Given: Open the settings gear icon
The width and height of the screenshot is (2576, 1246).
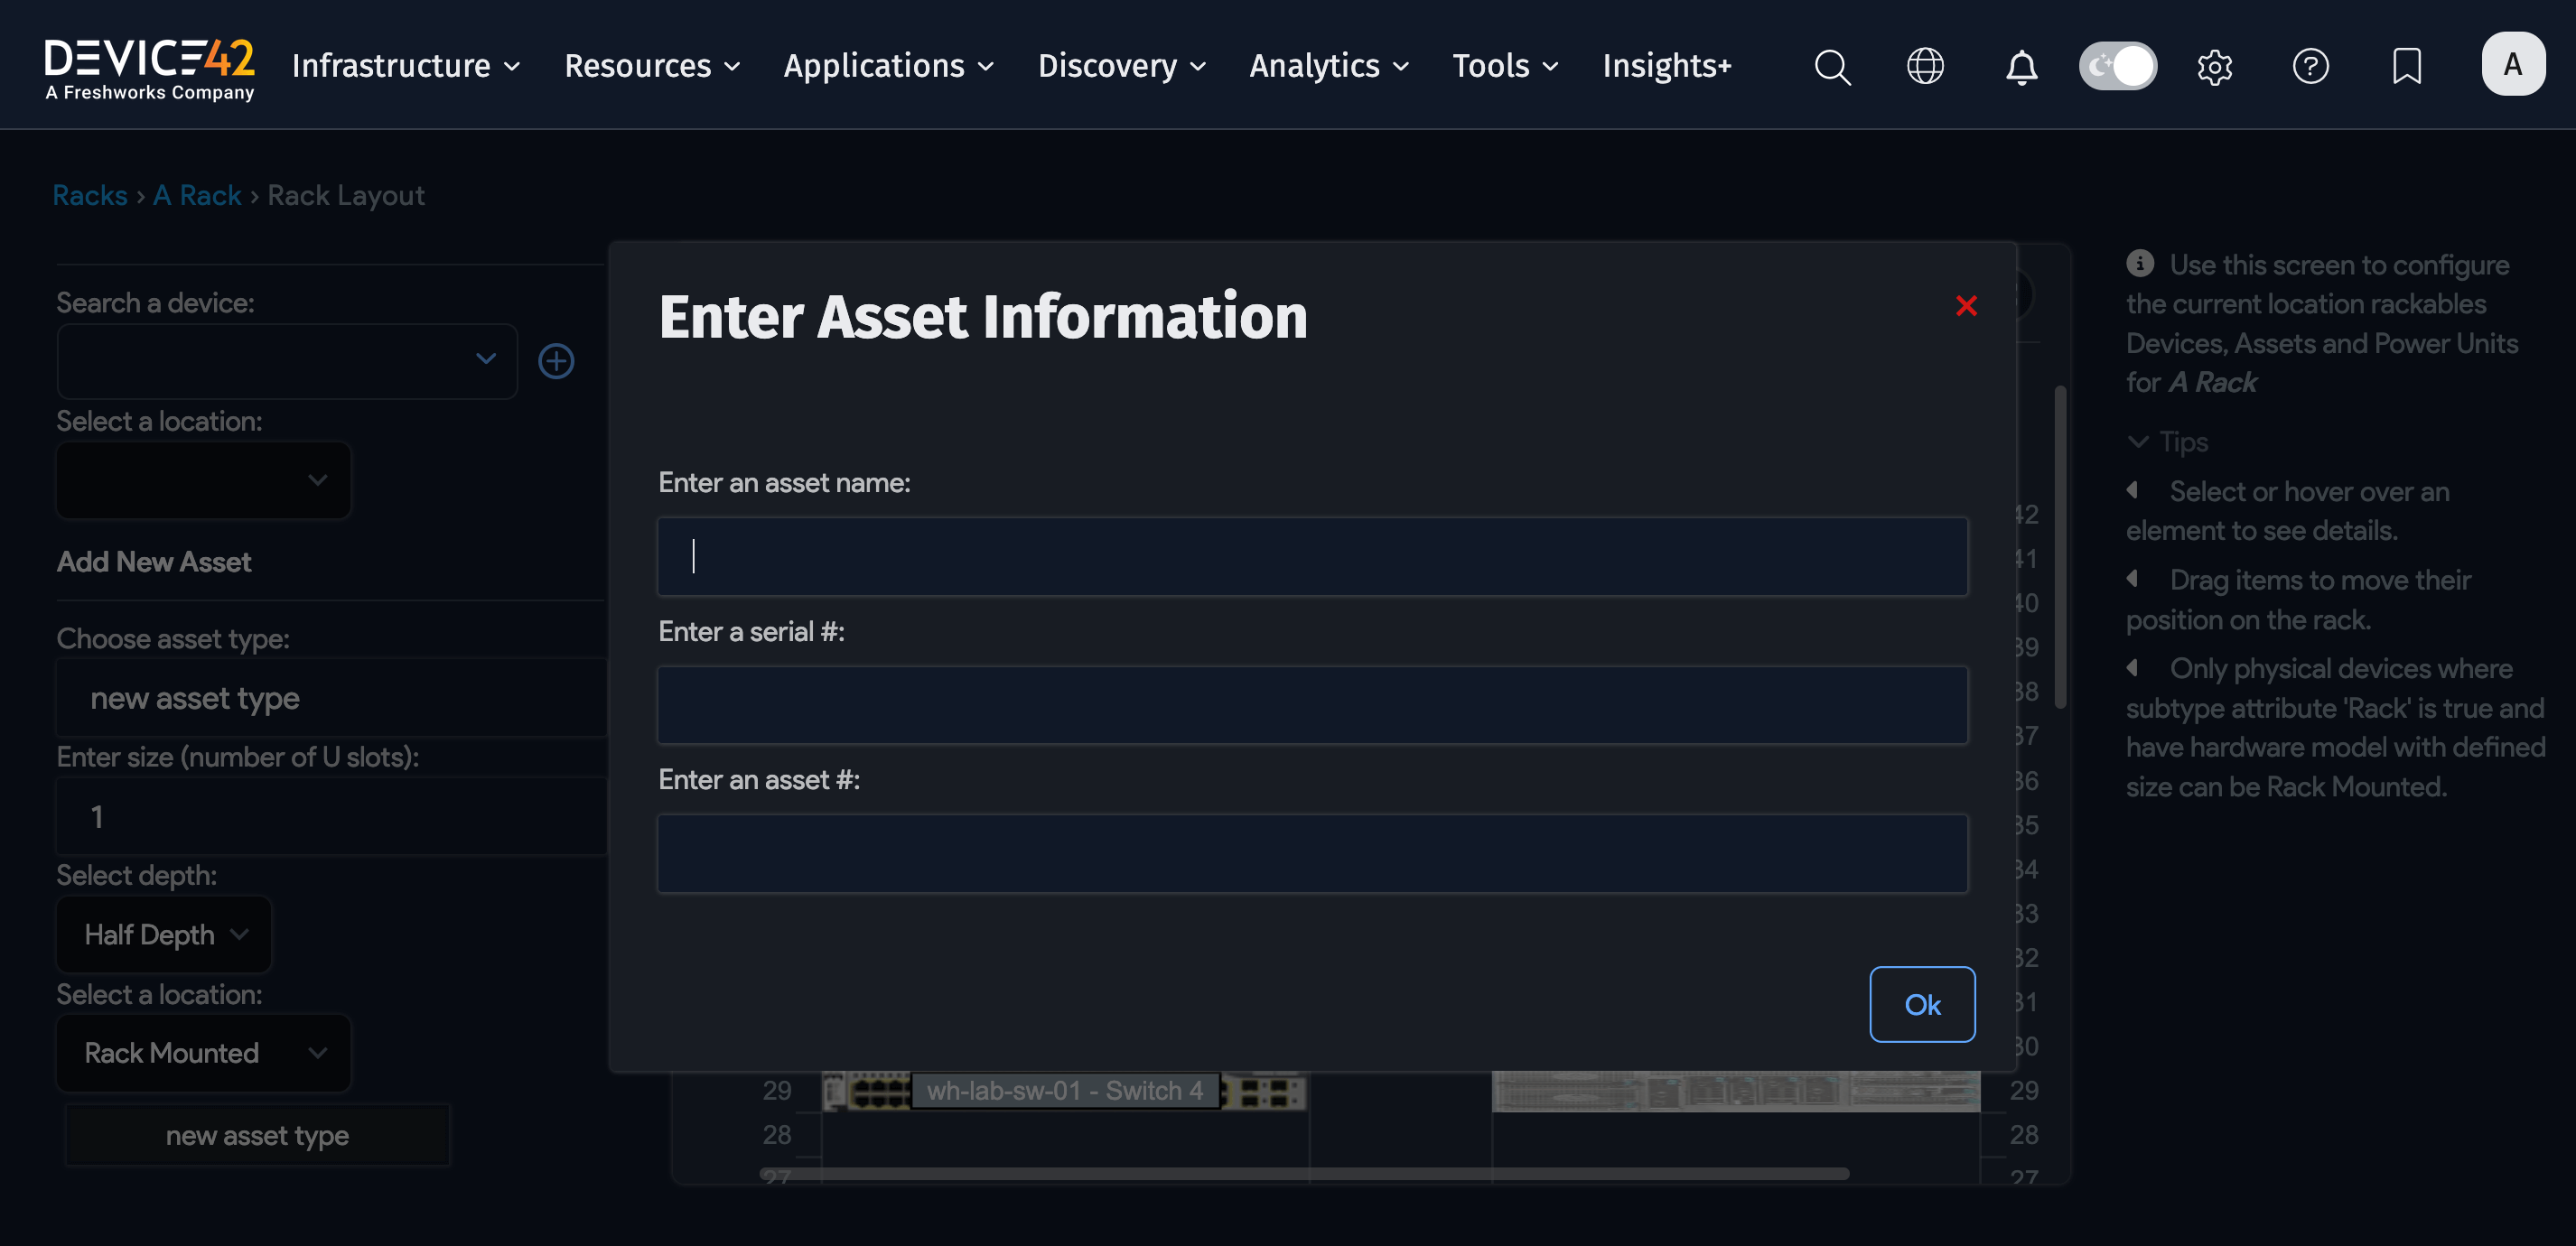Looking at the screenshot, I should 2214,66.
